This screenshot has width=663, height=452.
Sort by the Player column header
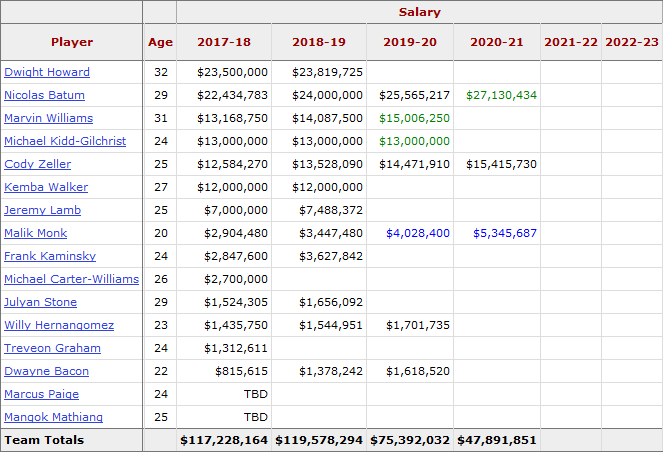point(72,42)
